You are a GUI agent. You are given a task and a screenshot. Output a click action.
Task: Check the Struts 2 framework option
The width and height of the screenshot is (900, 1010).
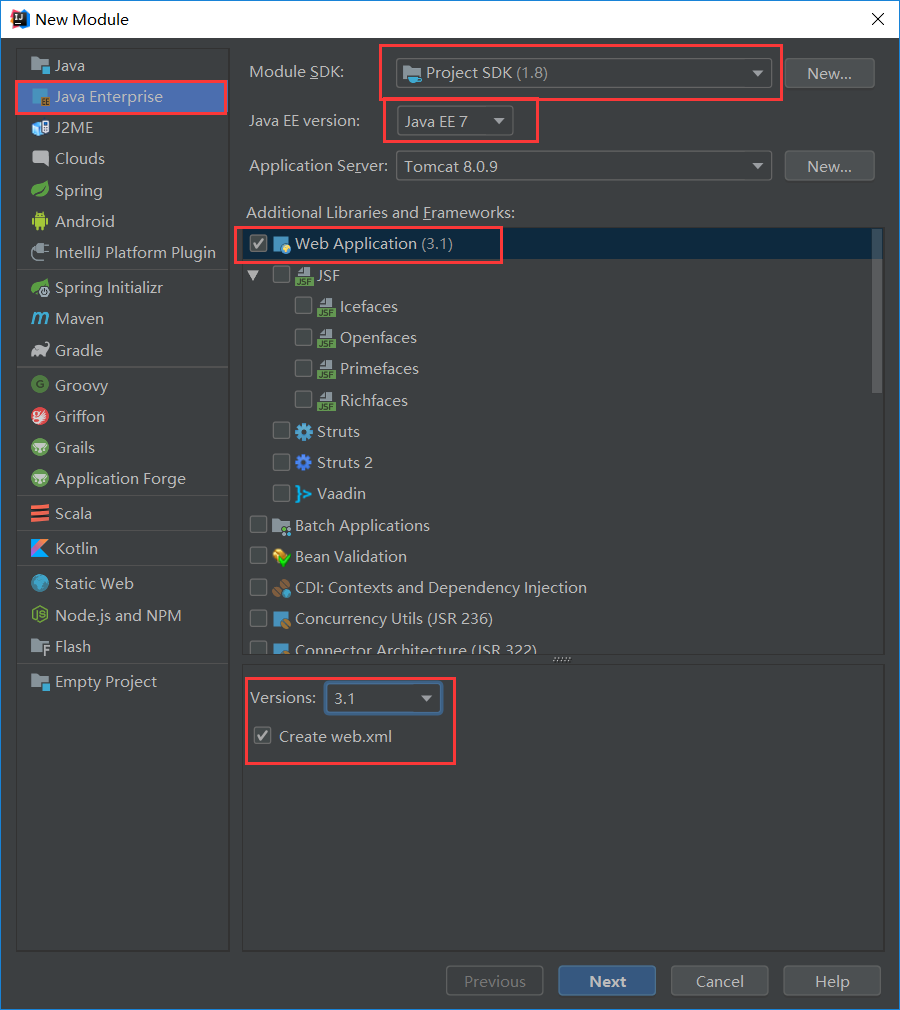coord(281,462)
